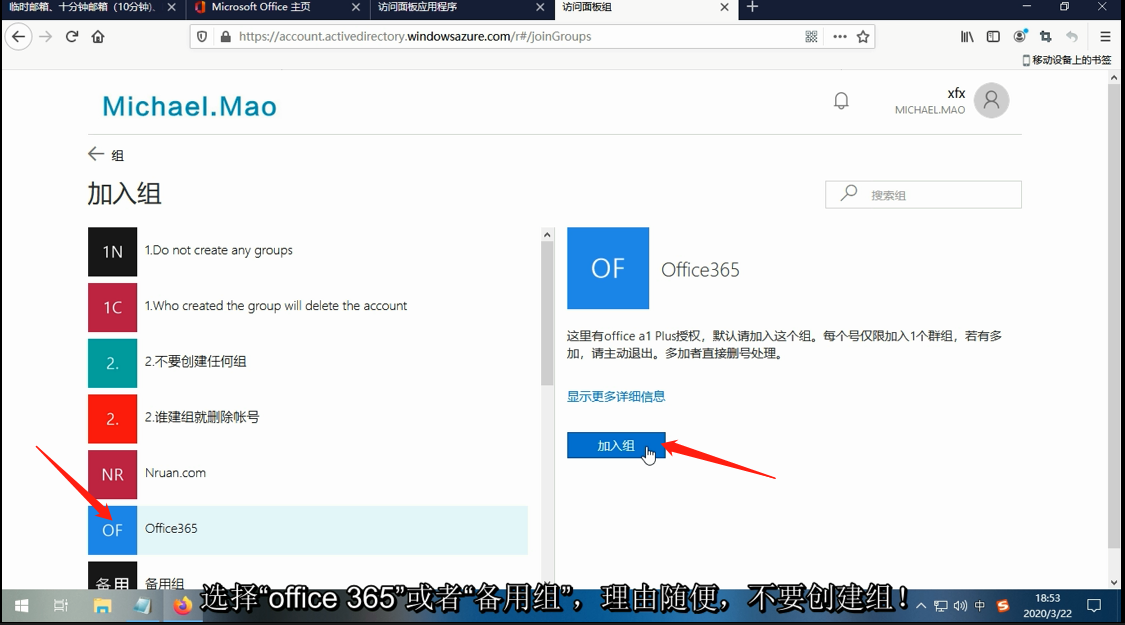Show tracking protection shield info
Viewport: 1125px width, 625px height.
tap(202, 37)
